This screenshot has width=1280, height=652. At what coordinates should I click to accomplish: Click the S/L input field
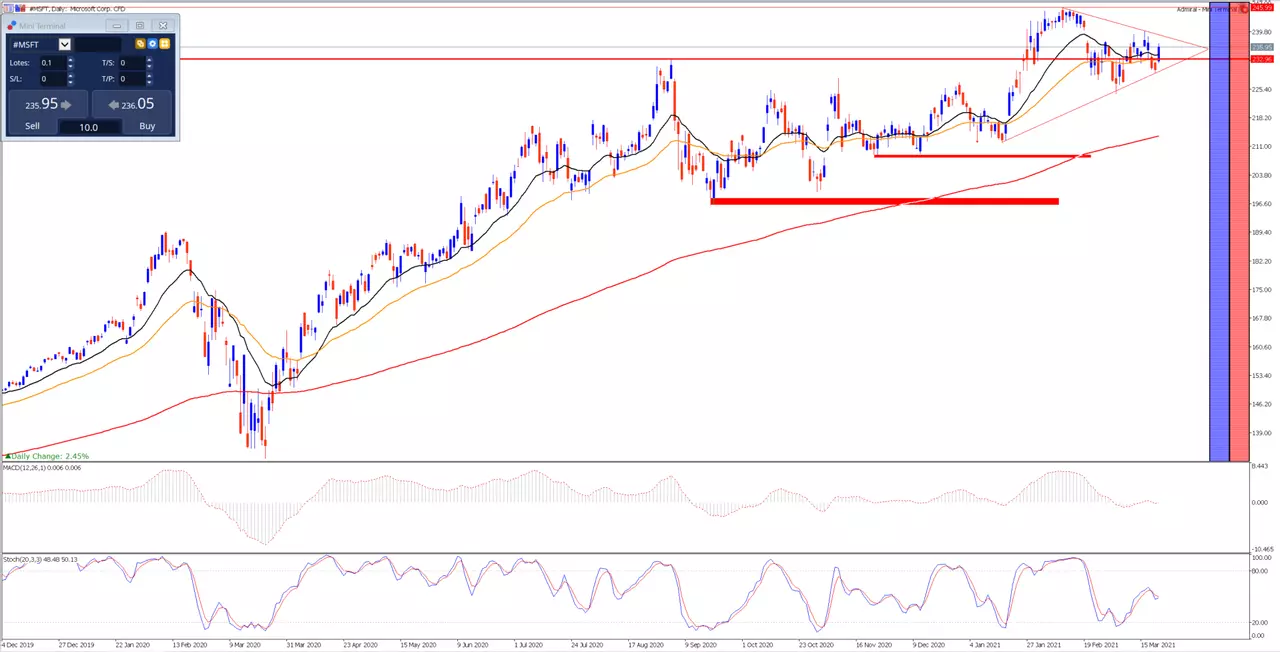pos(53,79)
